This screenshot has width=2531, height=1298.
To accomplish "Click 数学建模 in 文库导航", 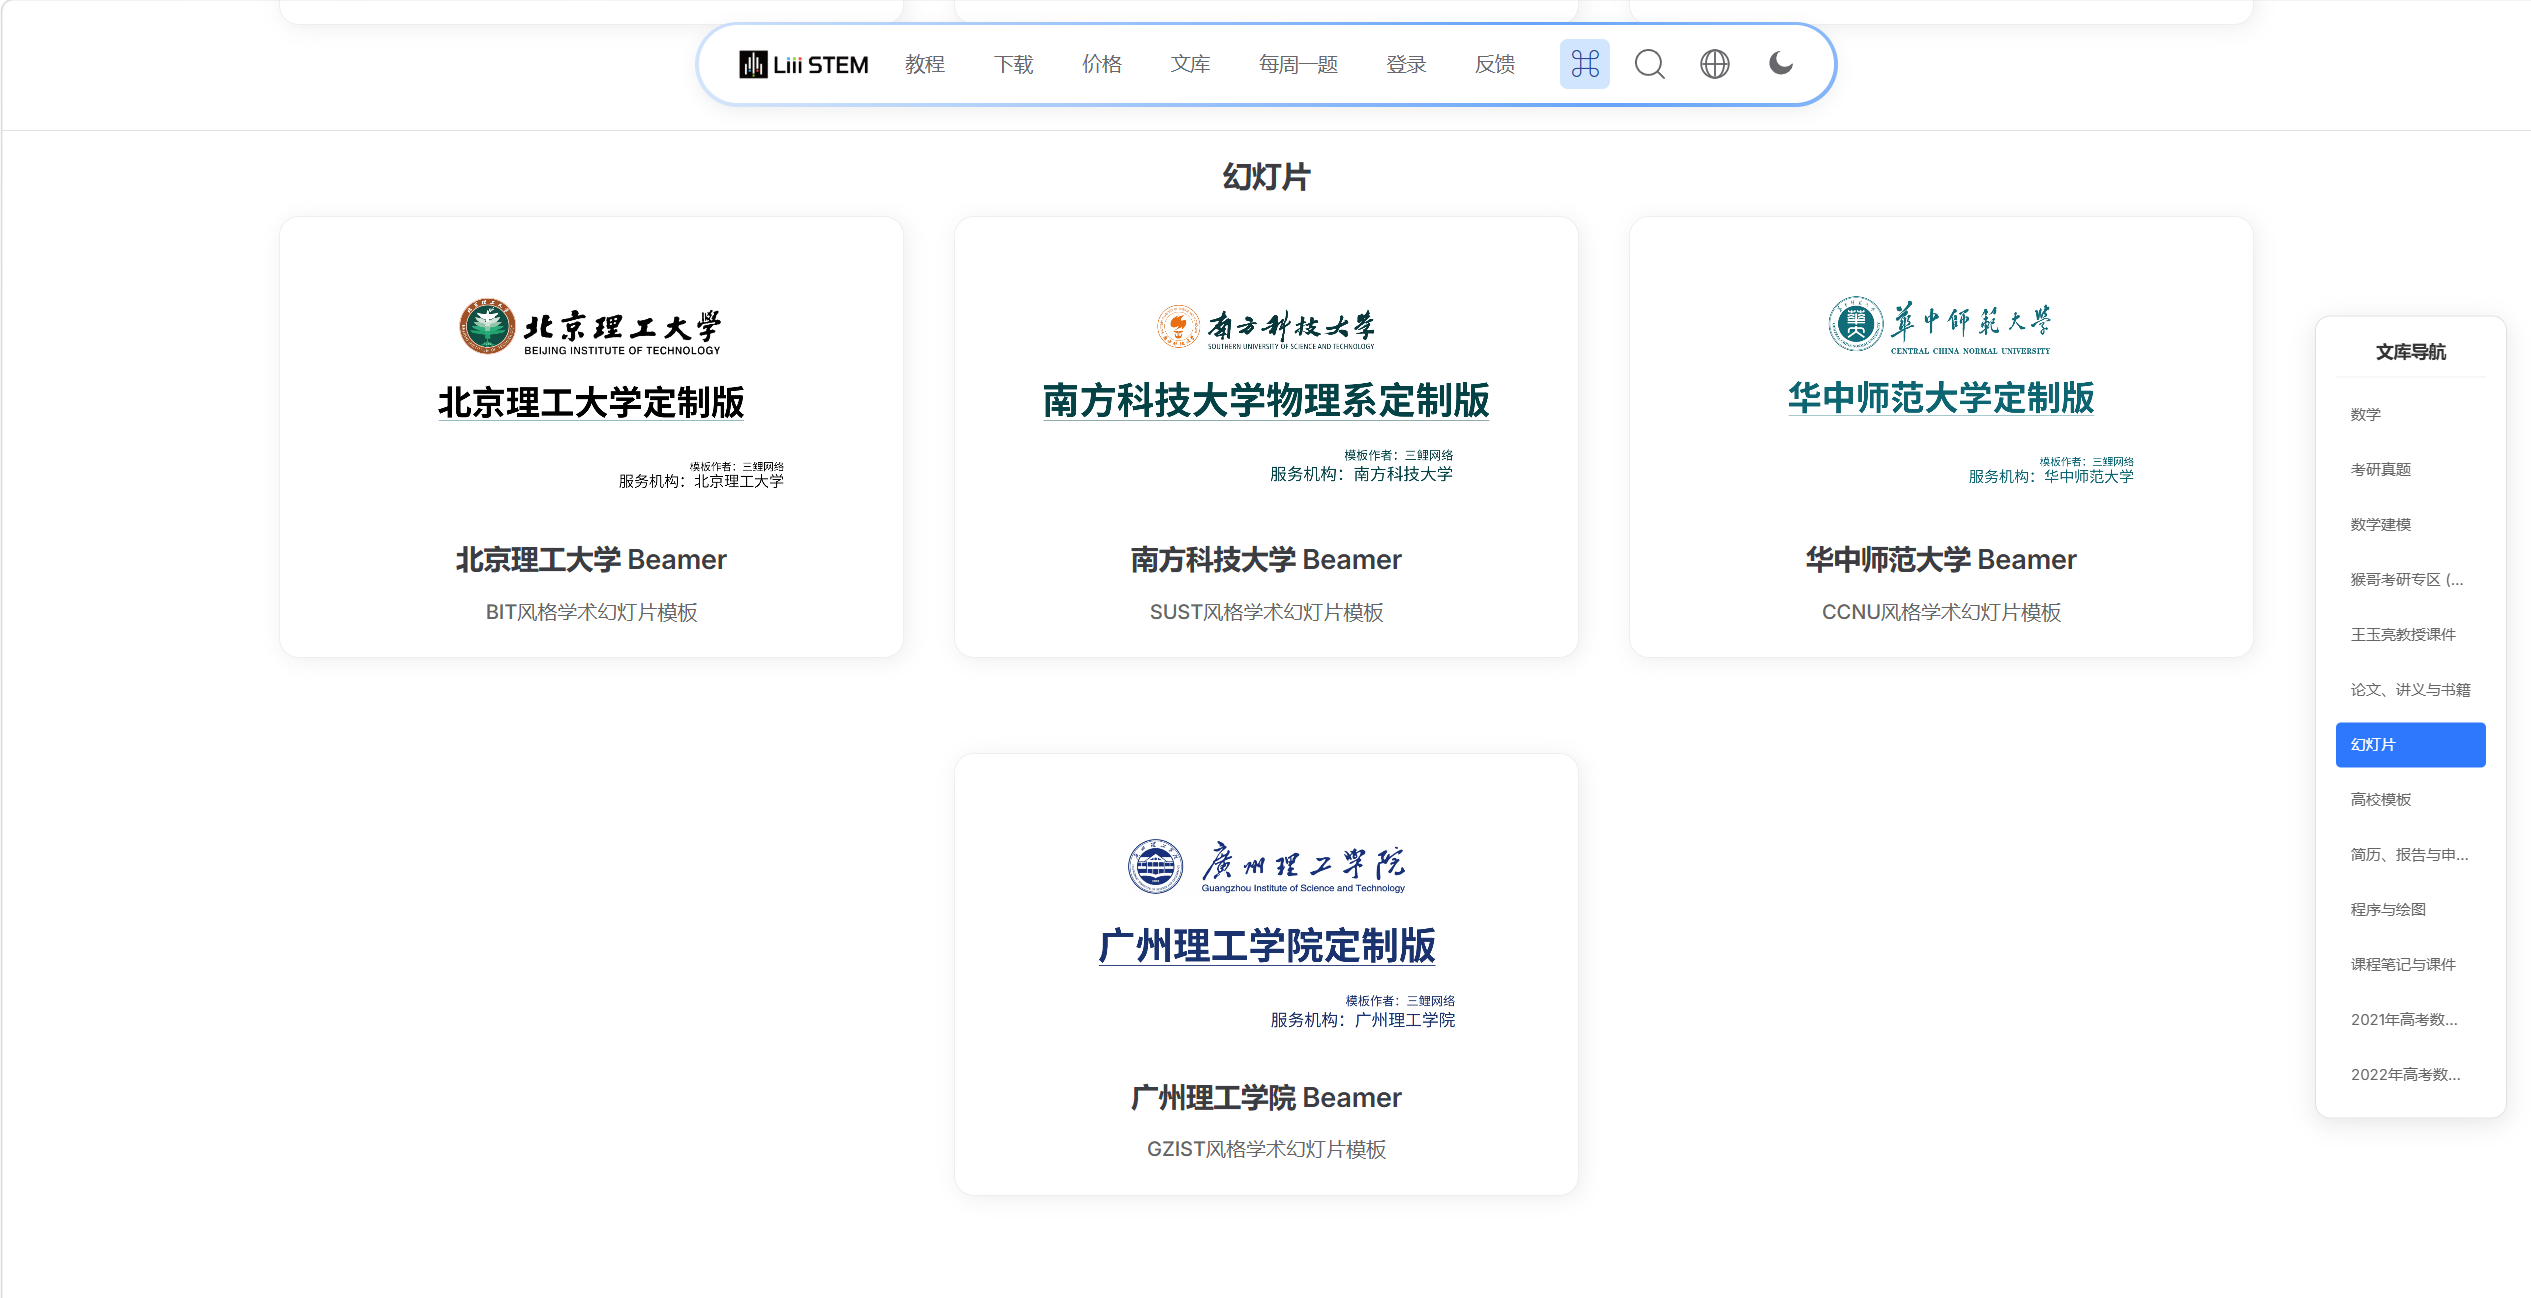I will pos(2380,525).
